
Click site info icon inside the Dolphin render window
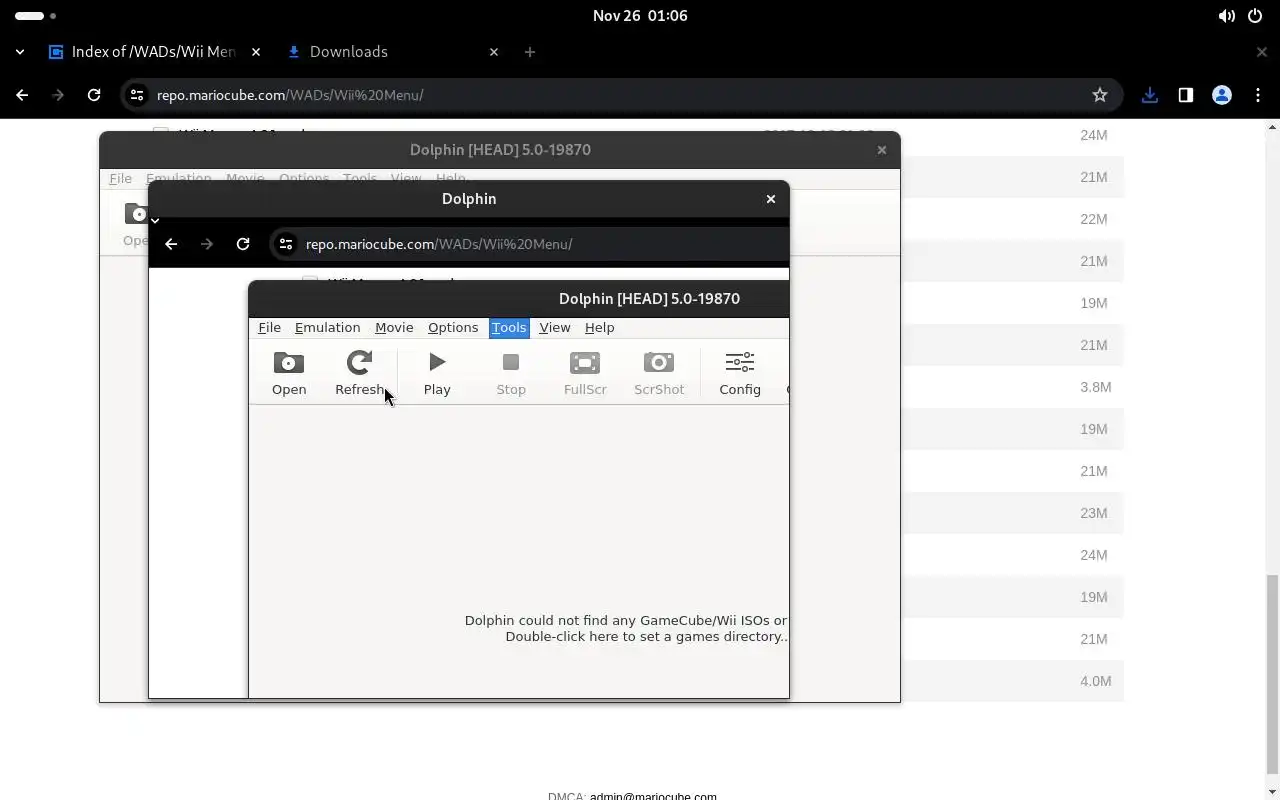286,244
